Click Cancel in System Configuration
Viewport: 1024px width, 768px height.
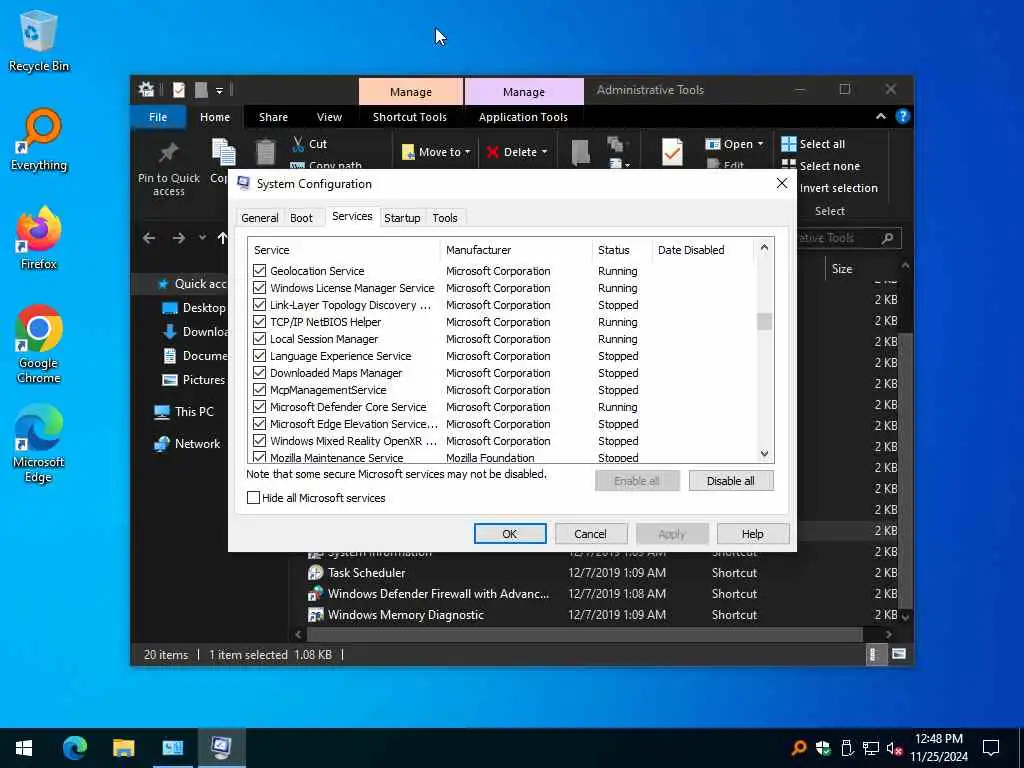pos(590,534)
